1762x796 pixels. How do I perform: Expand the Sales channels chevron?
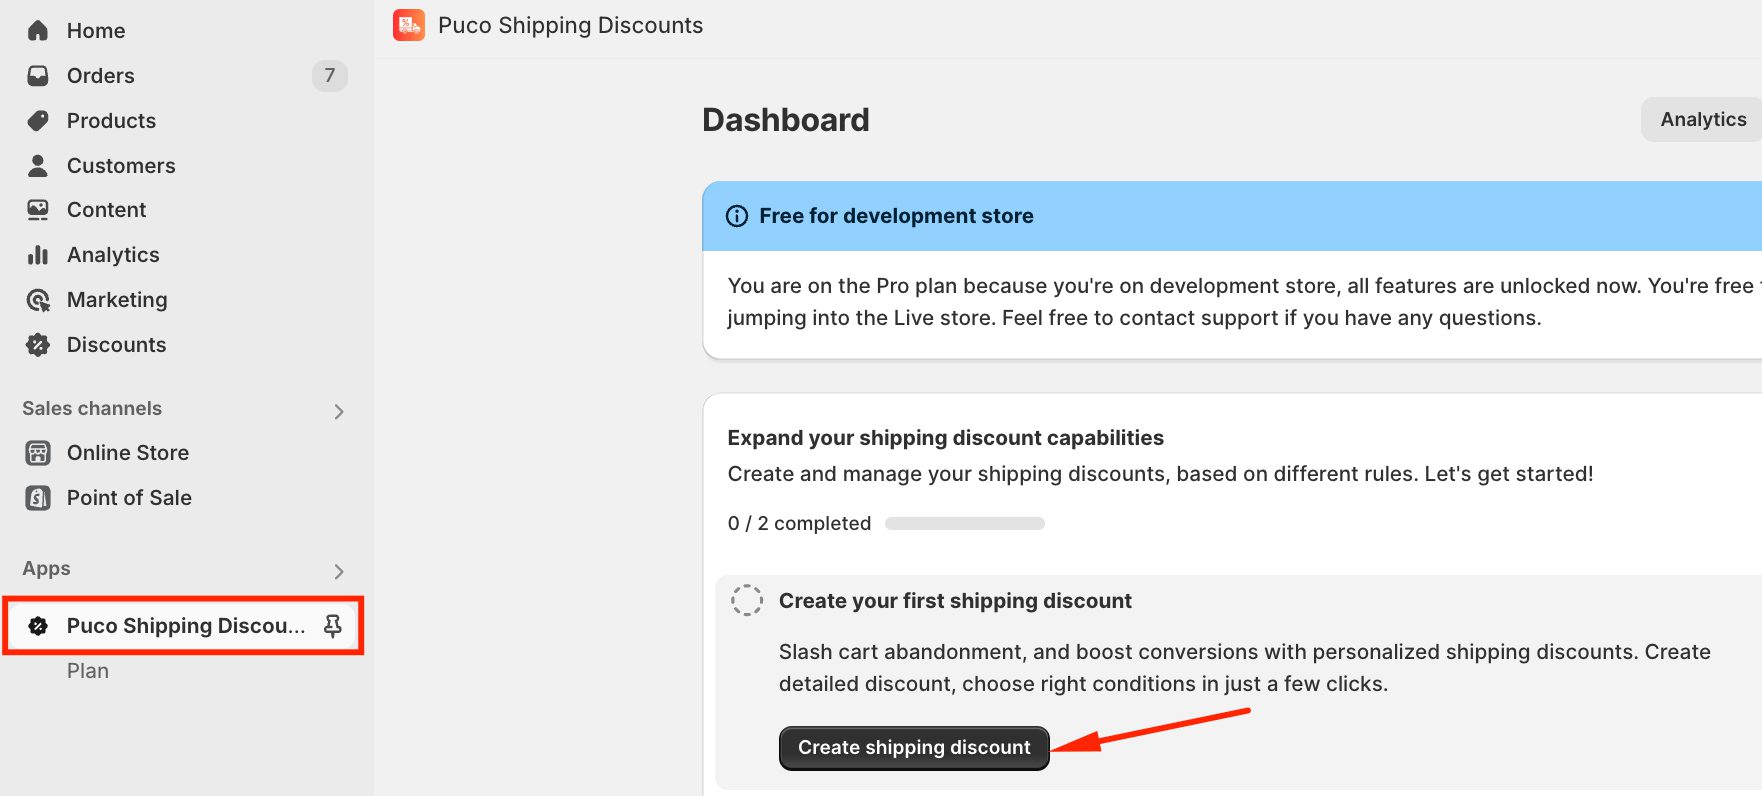tap(339, 411)
